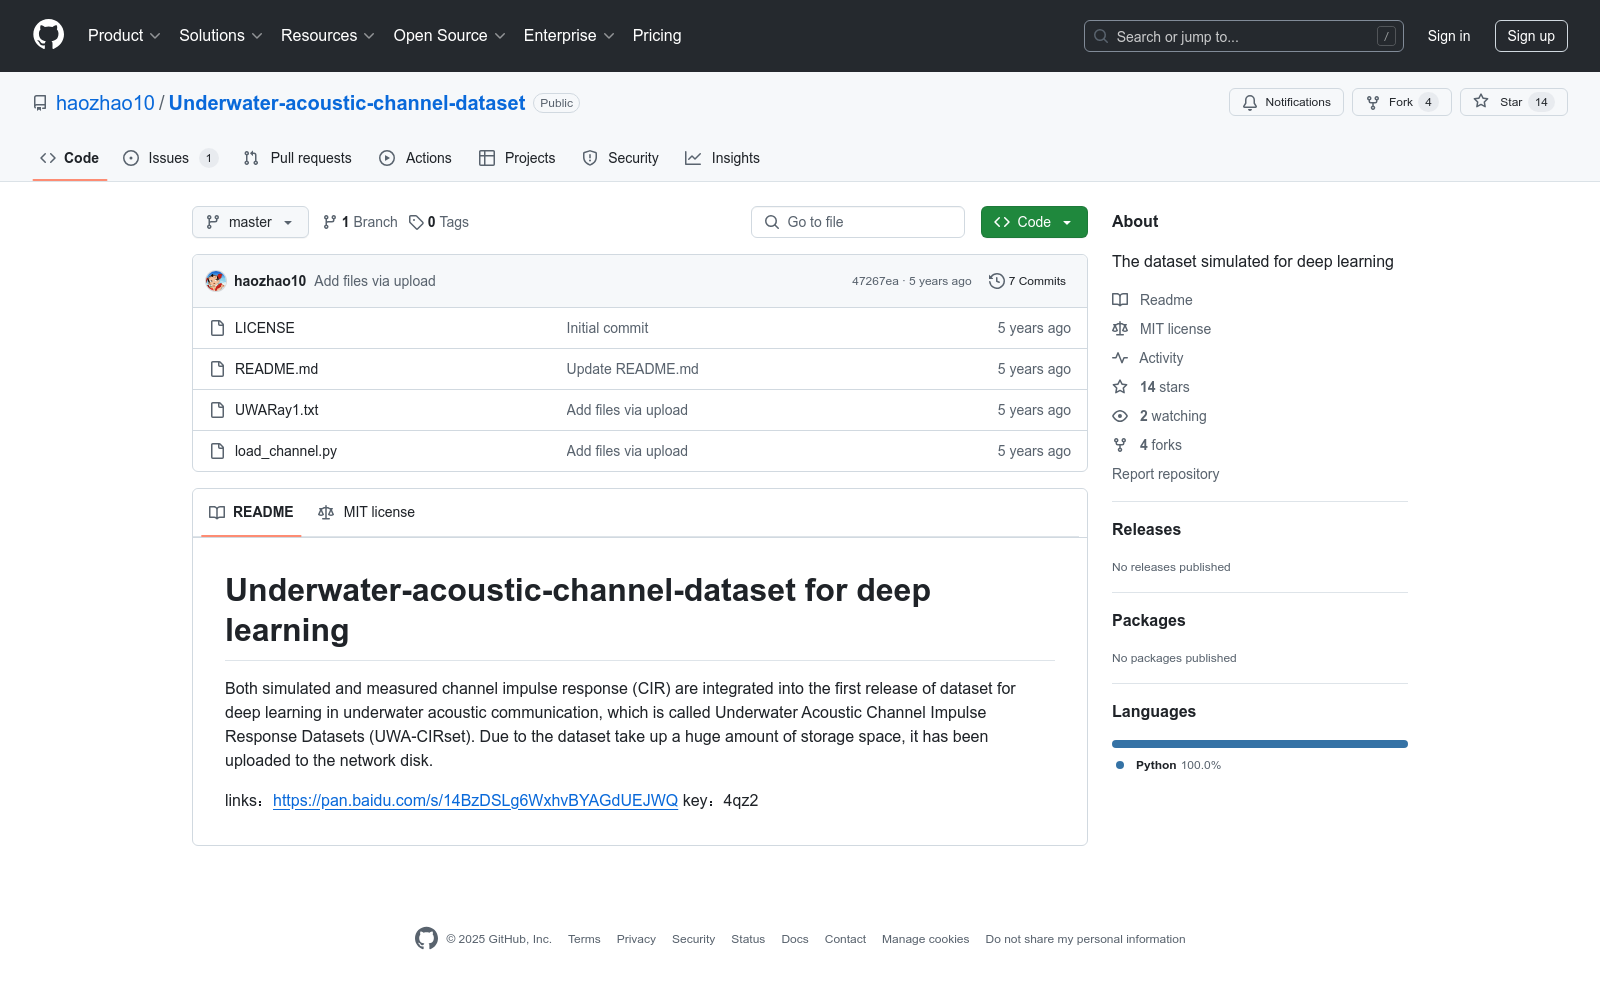Open the green Code dropdown
This screenshot has width=1600, height=1000.
[x=1034, y=222]
